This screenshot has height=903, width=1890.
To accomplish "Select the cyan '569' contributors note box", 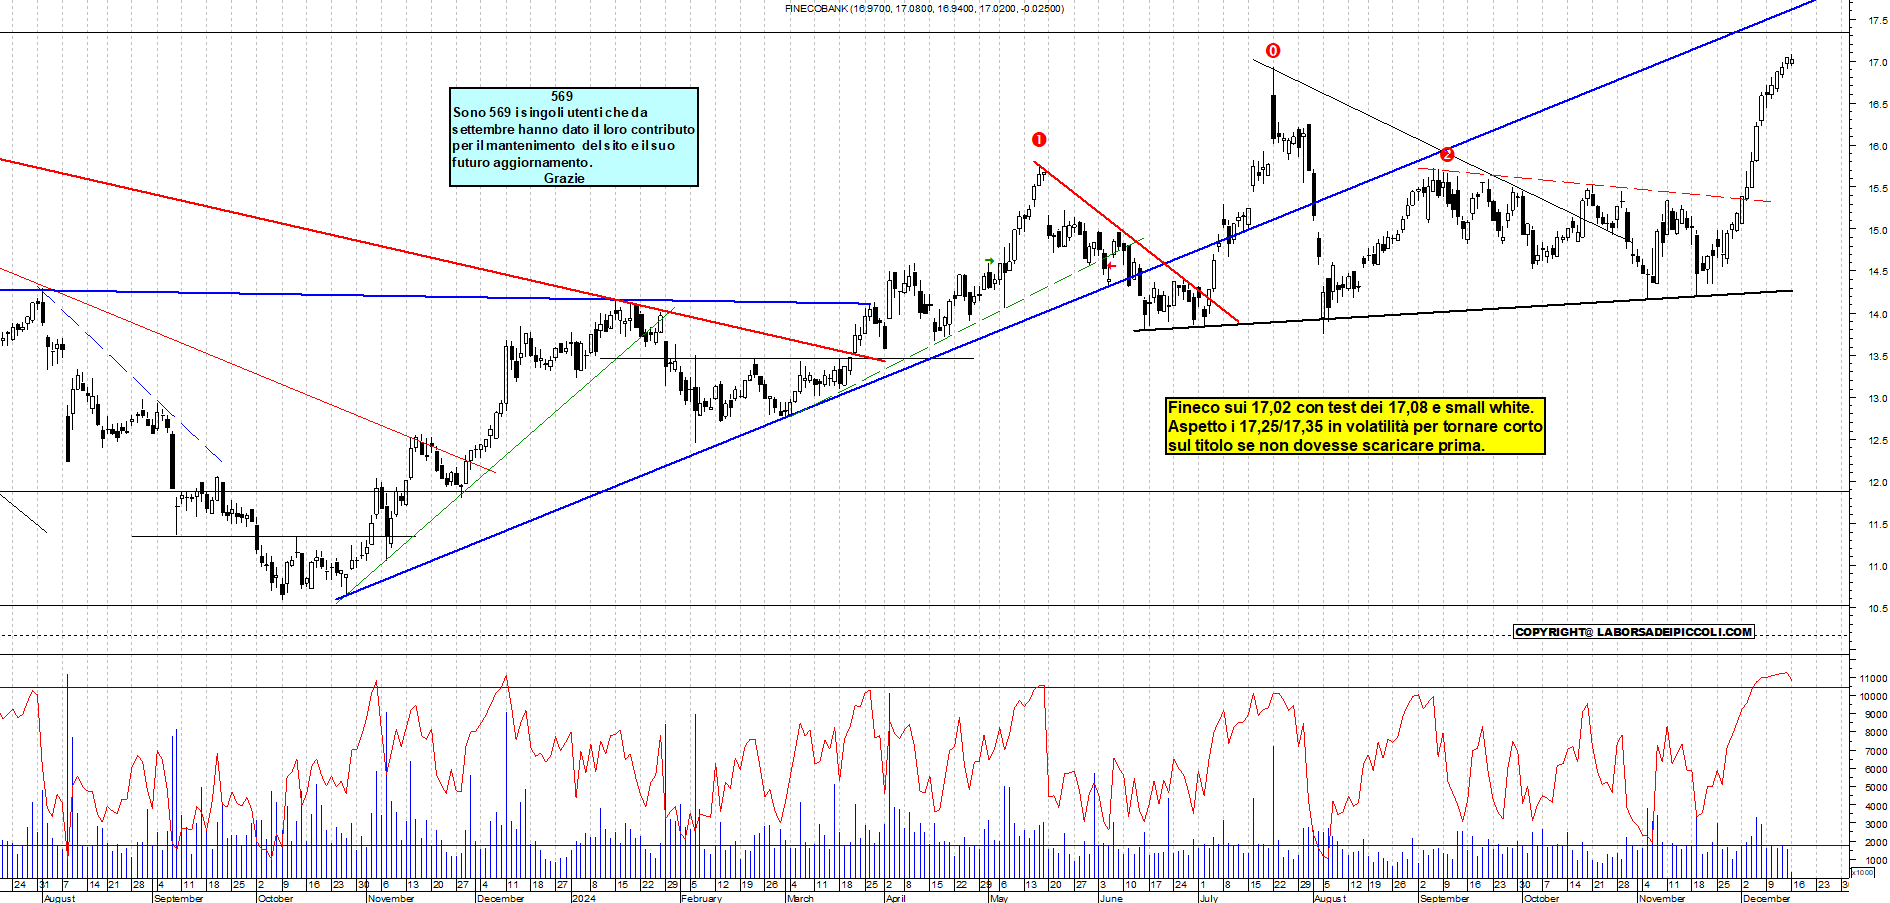I will tap(574, 137).
